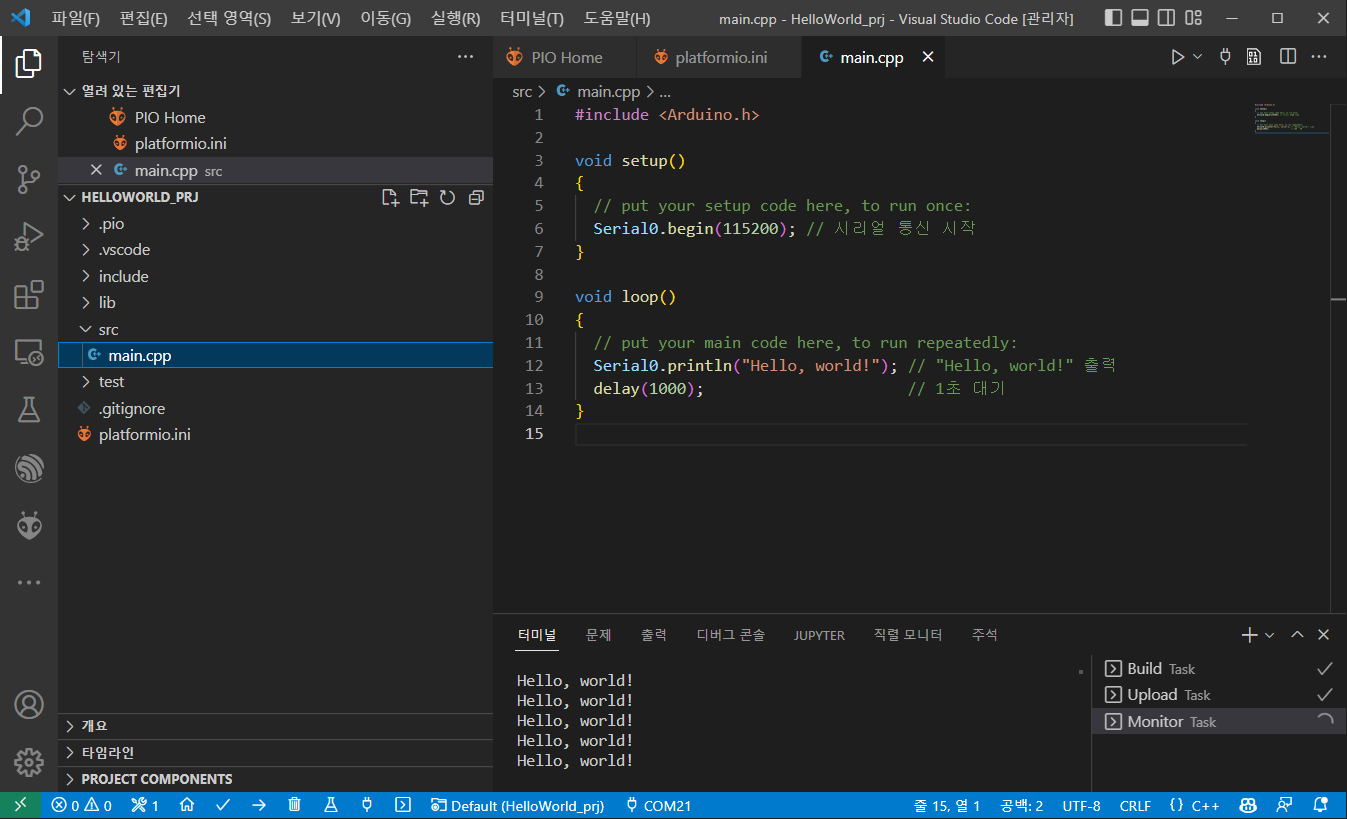Click PlatformIO Serial Monitor plug in status bar
The height and width of the screenshot is (819, 1347).
367,805
